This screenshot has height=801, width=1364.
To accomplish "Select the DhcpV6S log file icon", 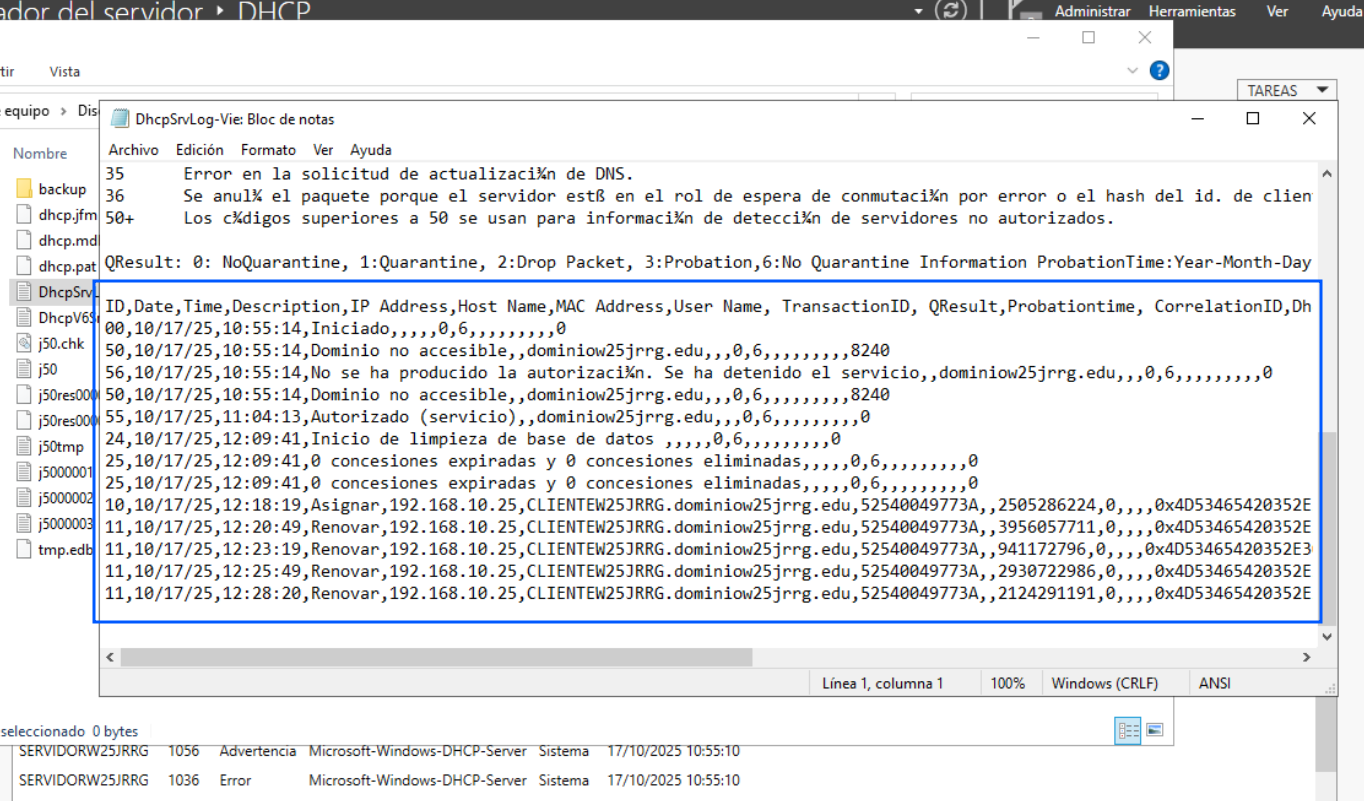I will 24,317.
